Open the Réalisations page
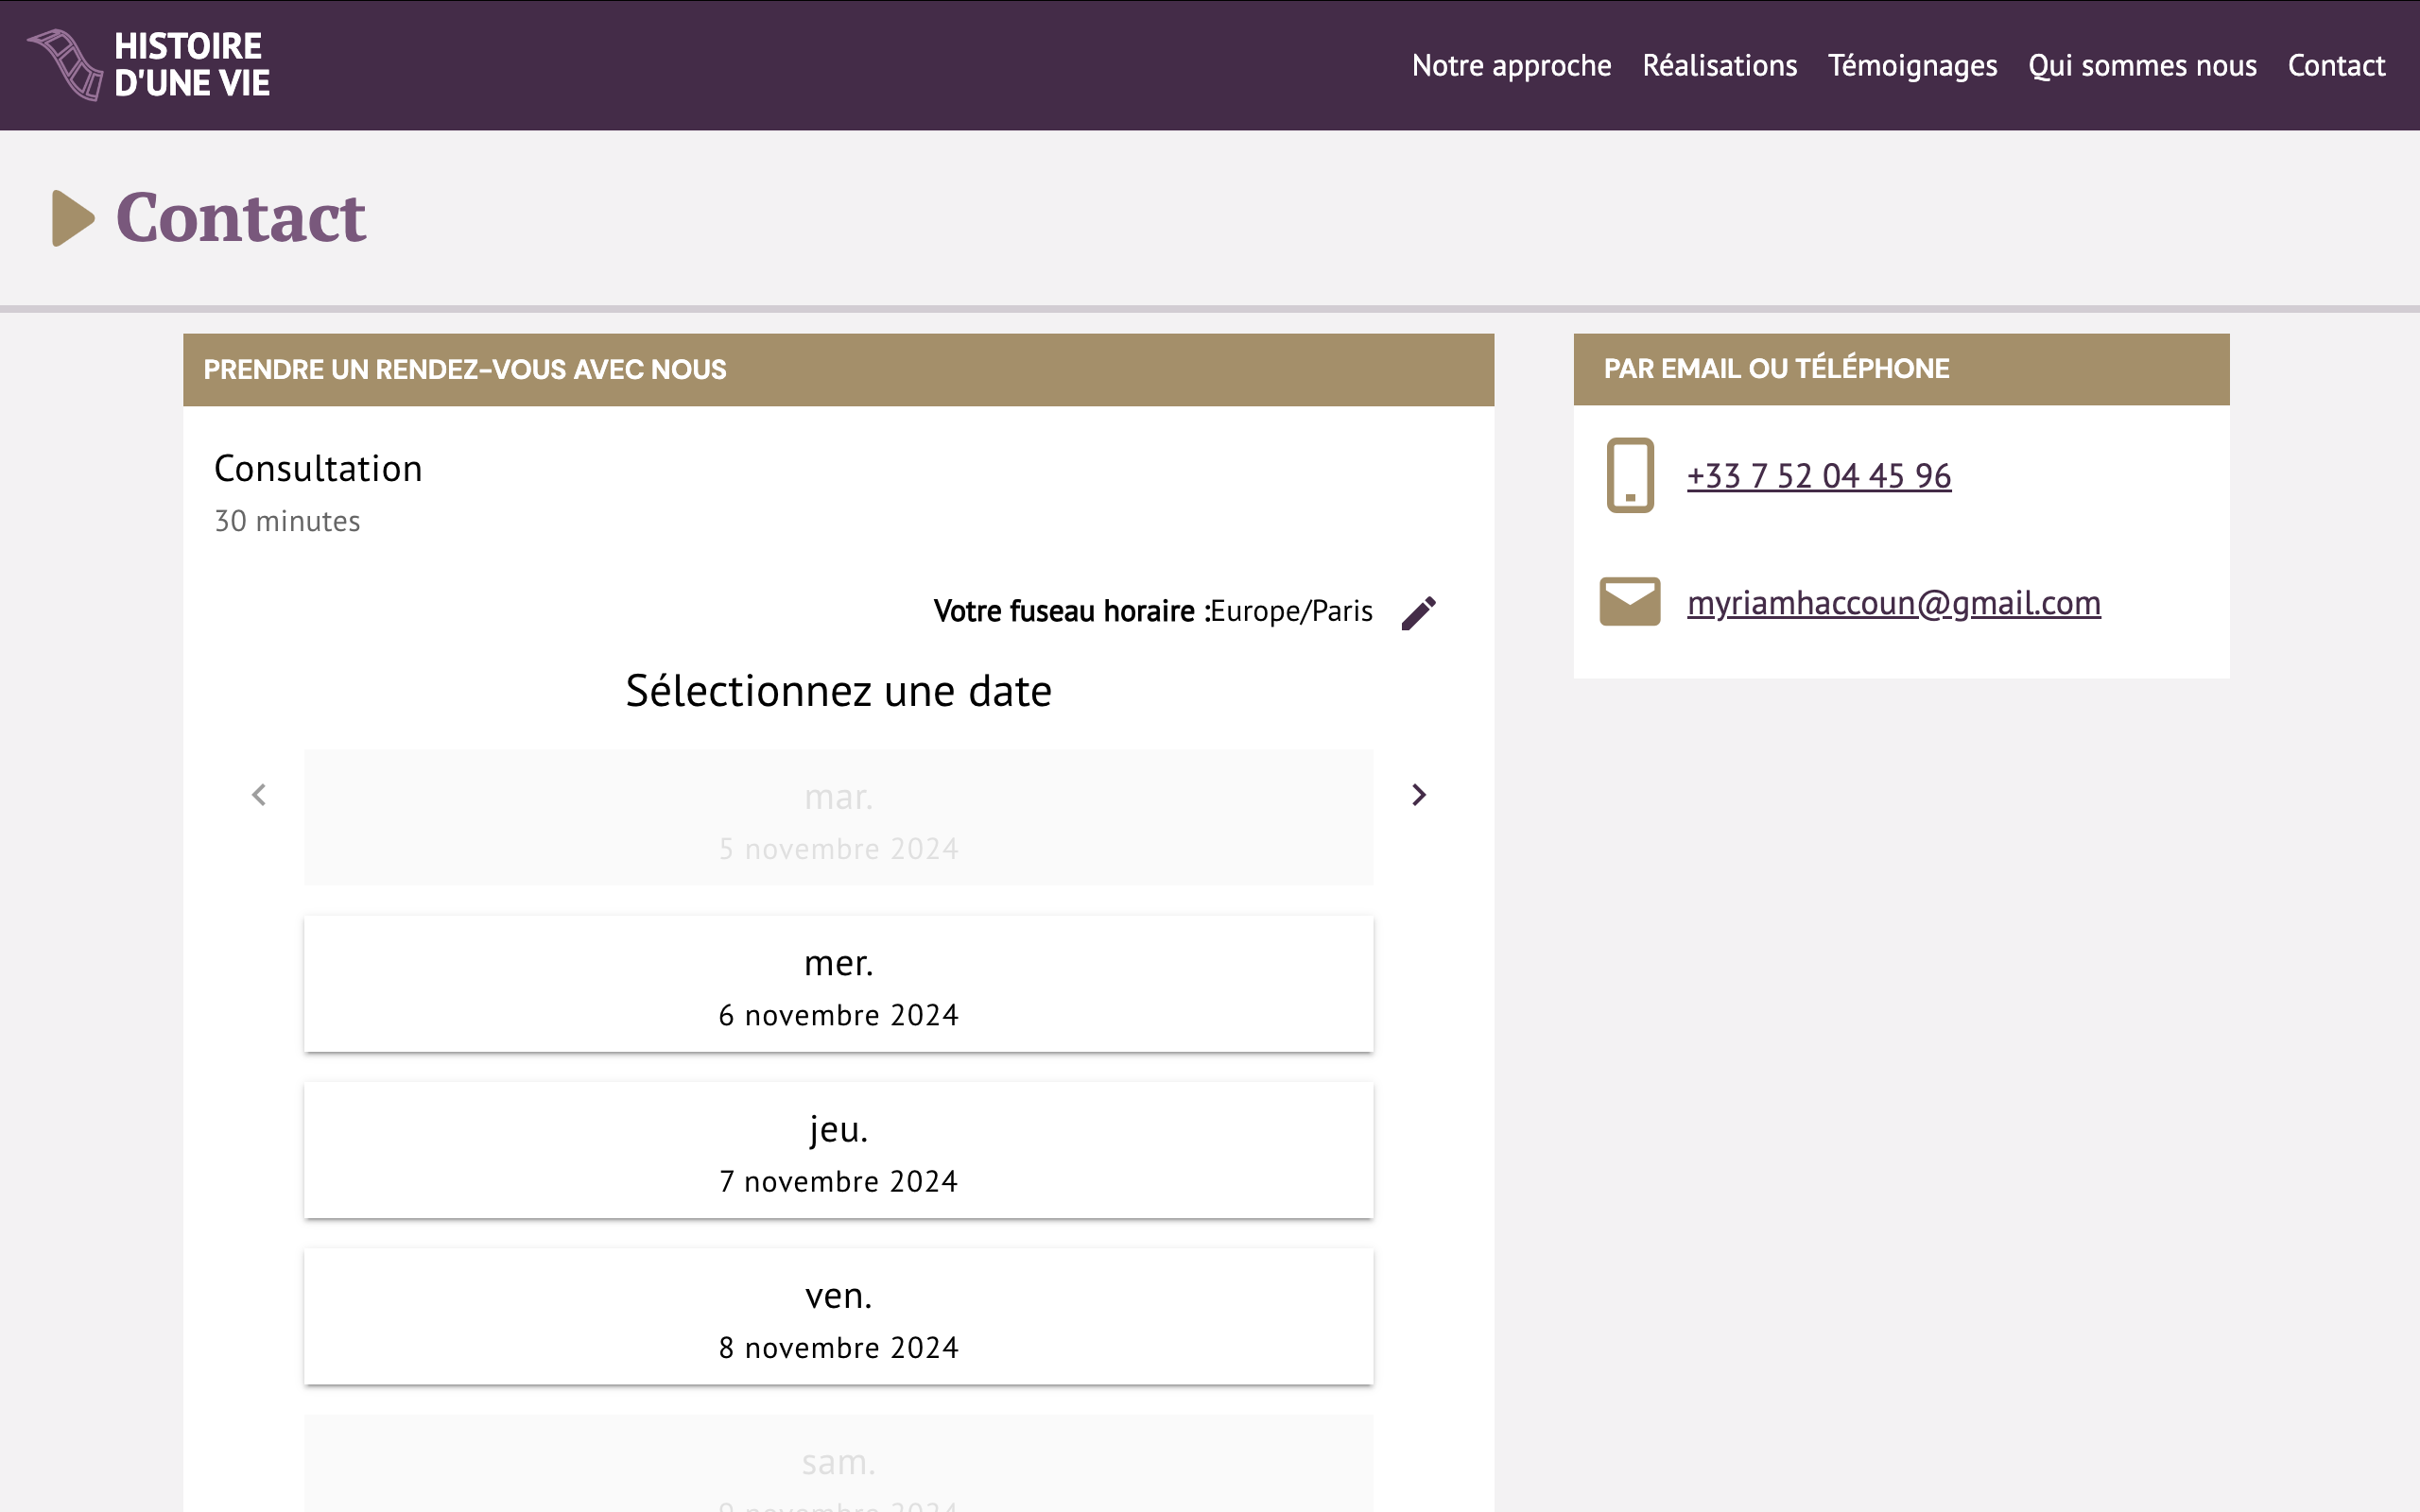Viewport: 2420px width, 1512px height. click(1719, 66)
